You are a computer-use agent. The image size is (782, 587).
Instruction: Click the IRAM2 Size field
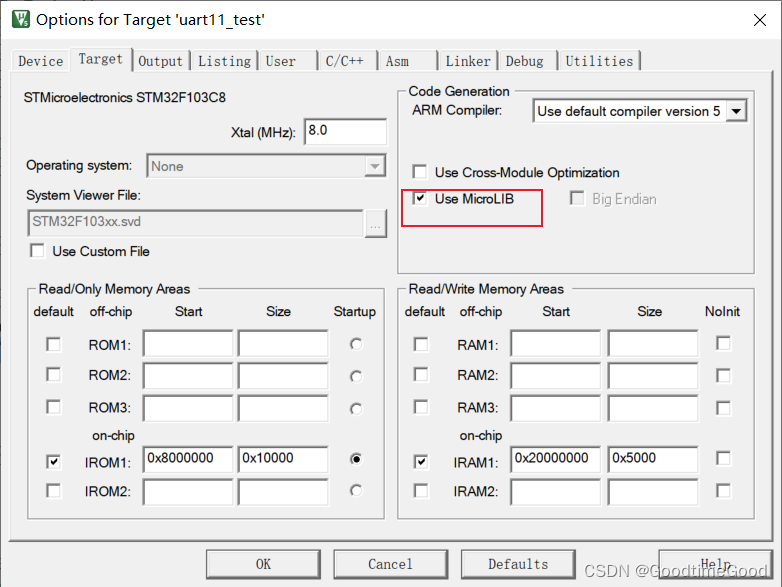(x=653, y=492)
